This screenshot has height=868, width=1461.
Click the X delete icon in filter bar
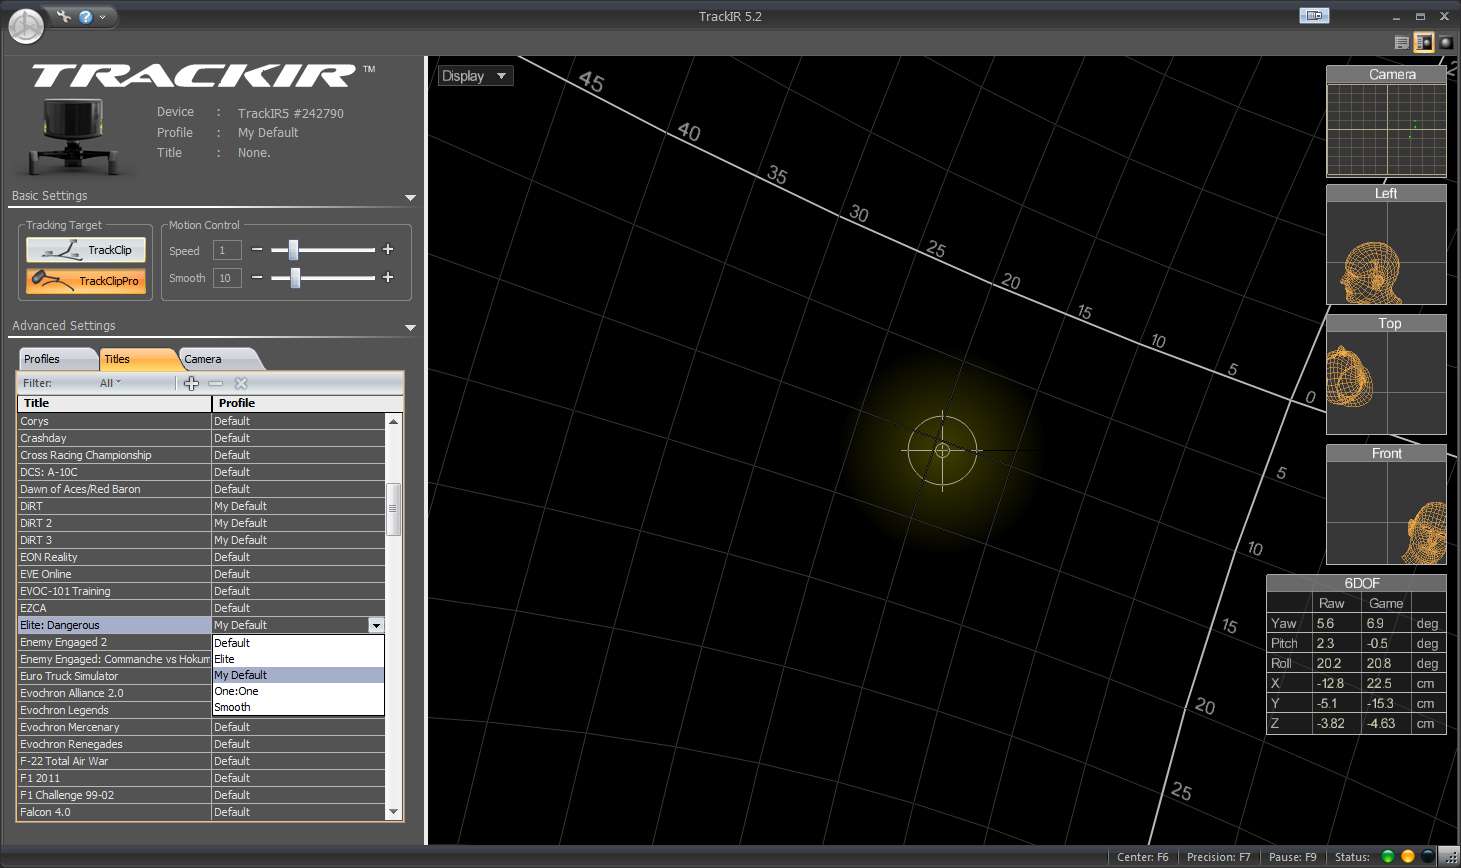[x=241, y=383]
